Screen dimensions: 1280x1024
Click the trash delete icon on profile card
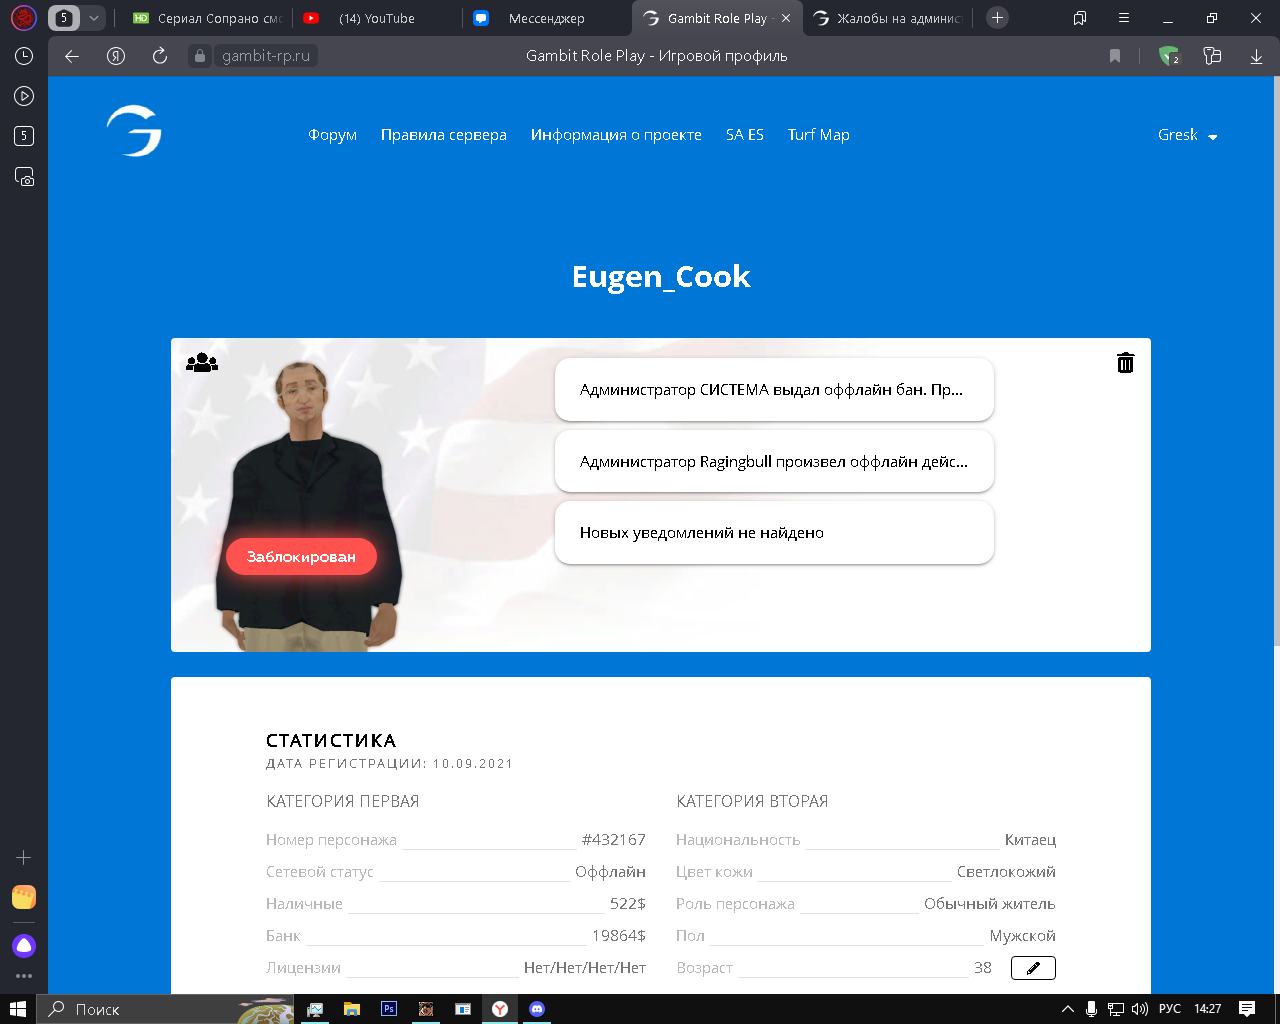(x=1125, y=363)
